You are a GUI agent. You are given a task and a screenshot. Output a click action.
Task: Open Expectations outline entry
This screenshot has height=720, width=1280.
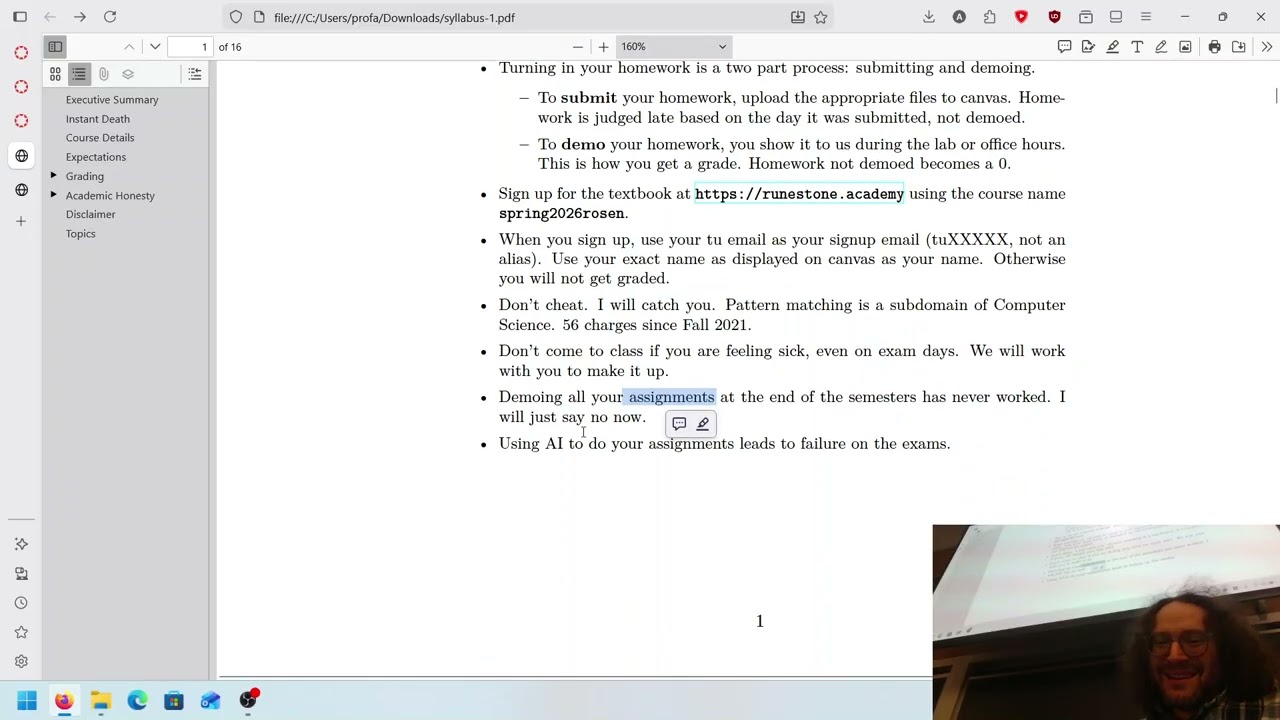pyautogui.click(x=96, y=157)
